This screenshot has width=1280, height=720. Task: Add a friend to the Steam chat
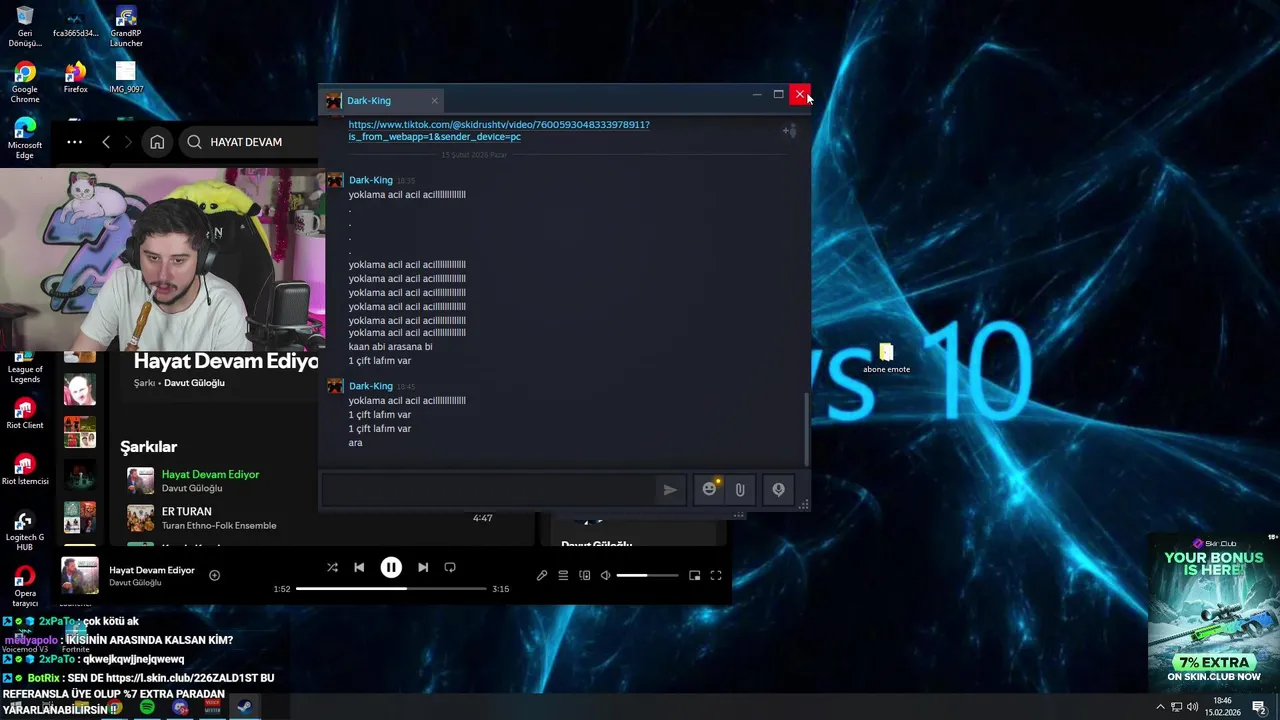[789, 131]
